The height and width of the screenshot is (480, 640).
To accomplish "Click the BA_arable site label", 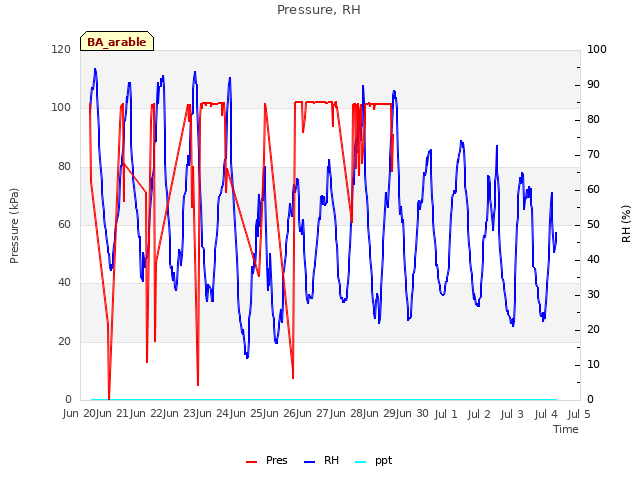I will [117, 41].
